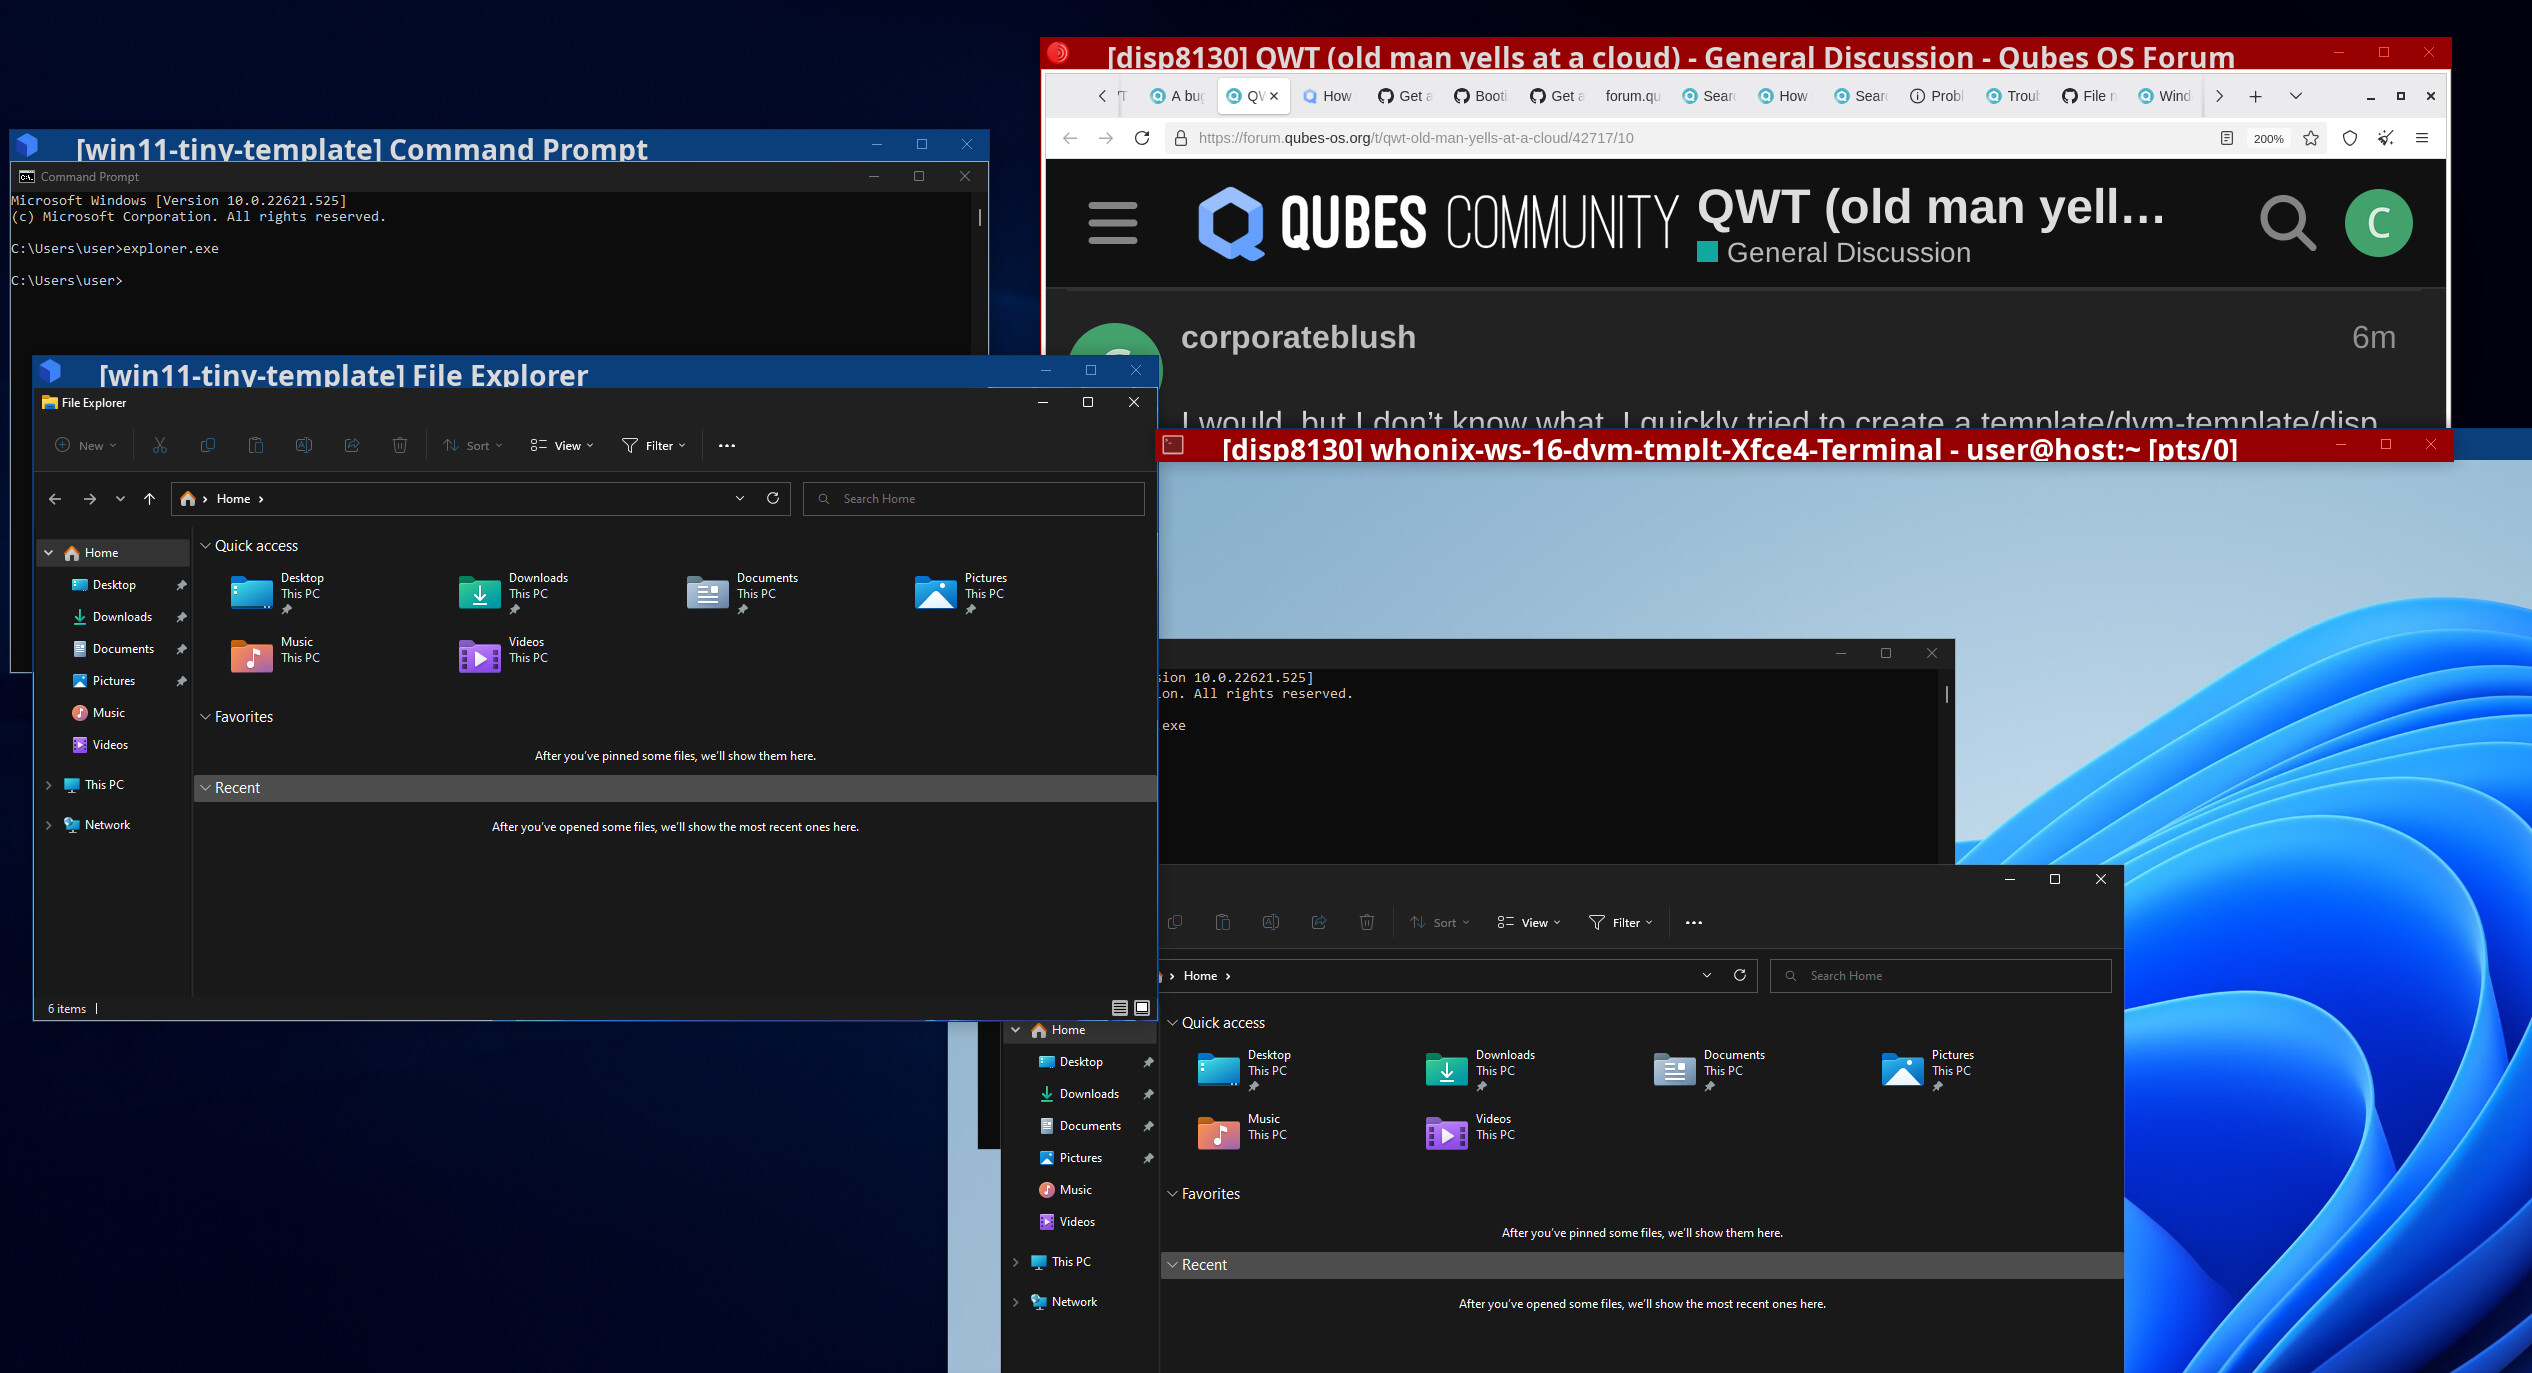Viewport: 2532px width, 1373px height.
Task: Select Desktop in the Whonix window's Explorer sidebar
Action: 1081,1062
